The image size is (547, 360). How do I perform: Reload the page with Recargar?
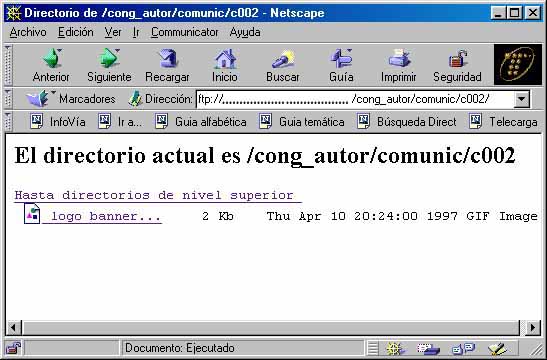tap(167, 66)
